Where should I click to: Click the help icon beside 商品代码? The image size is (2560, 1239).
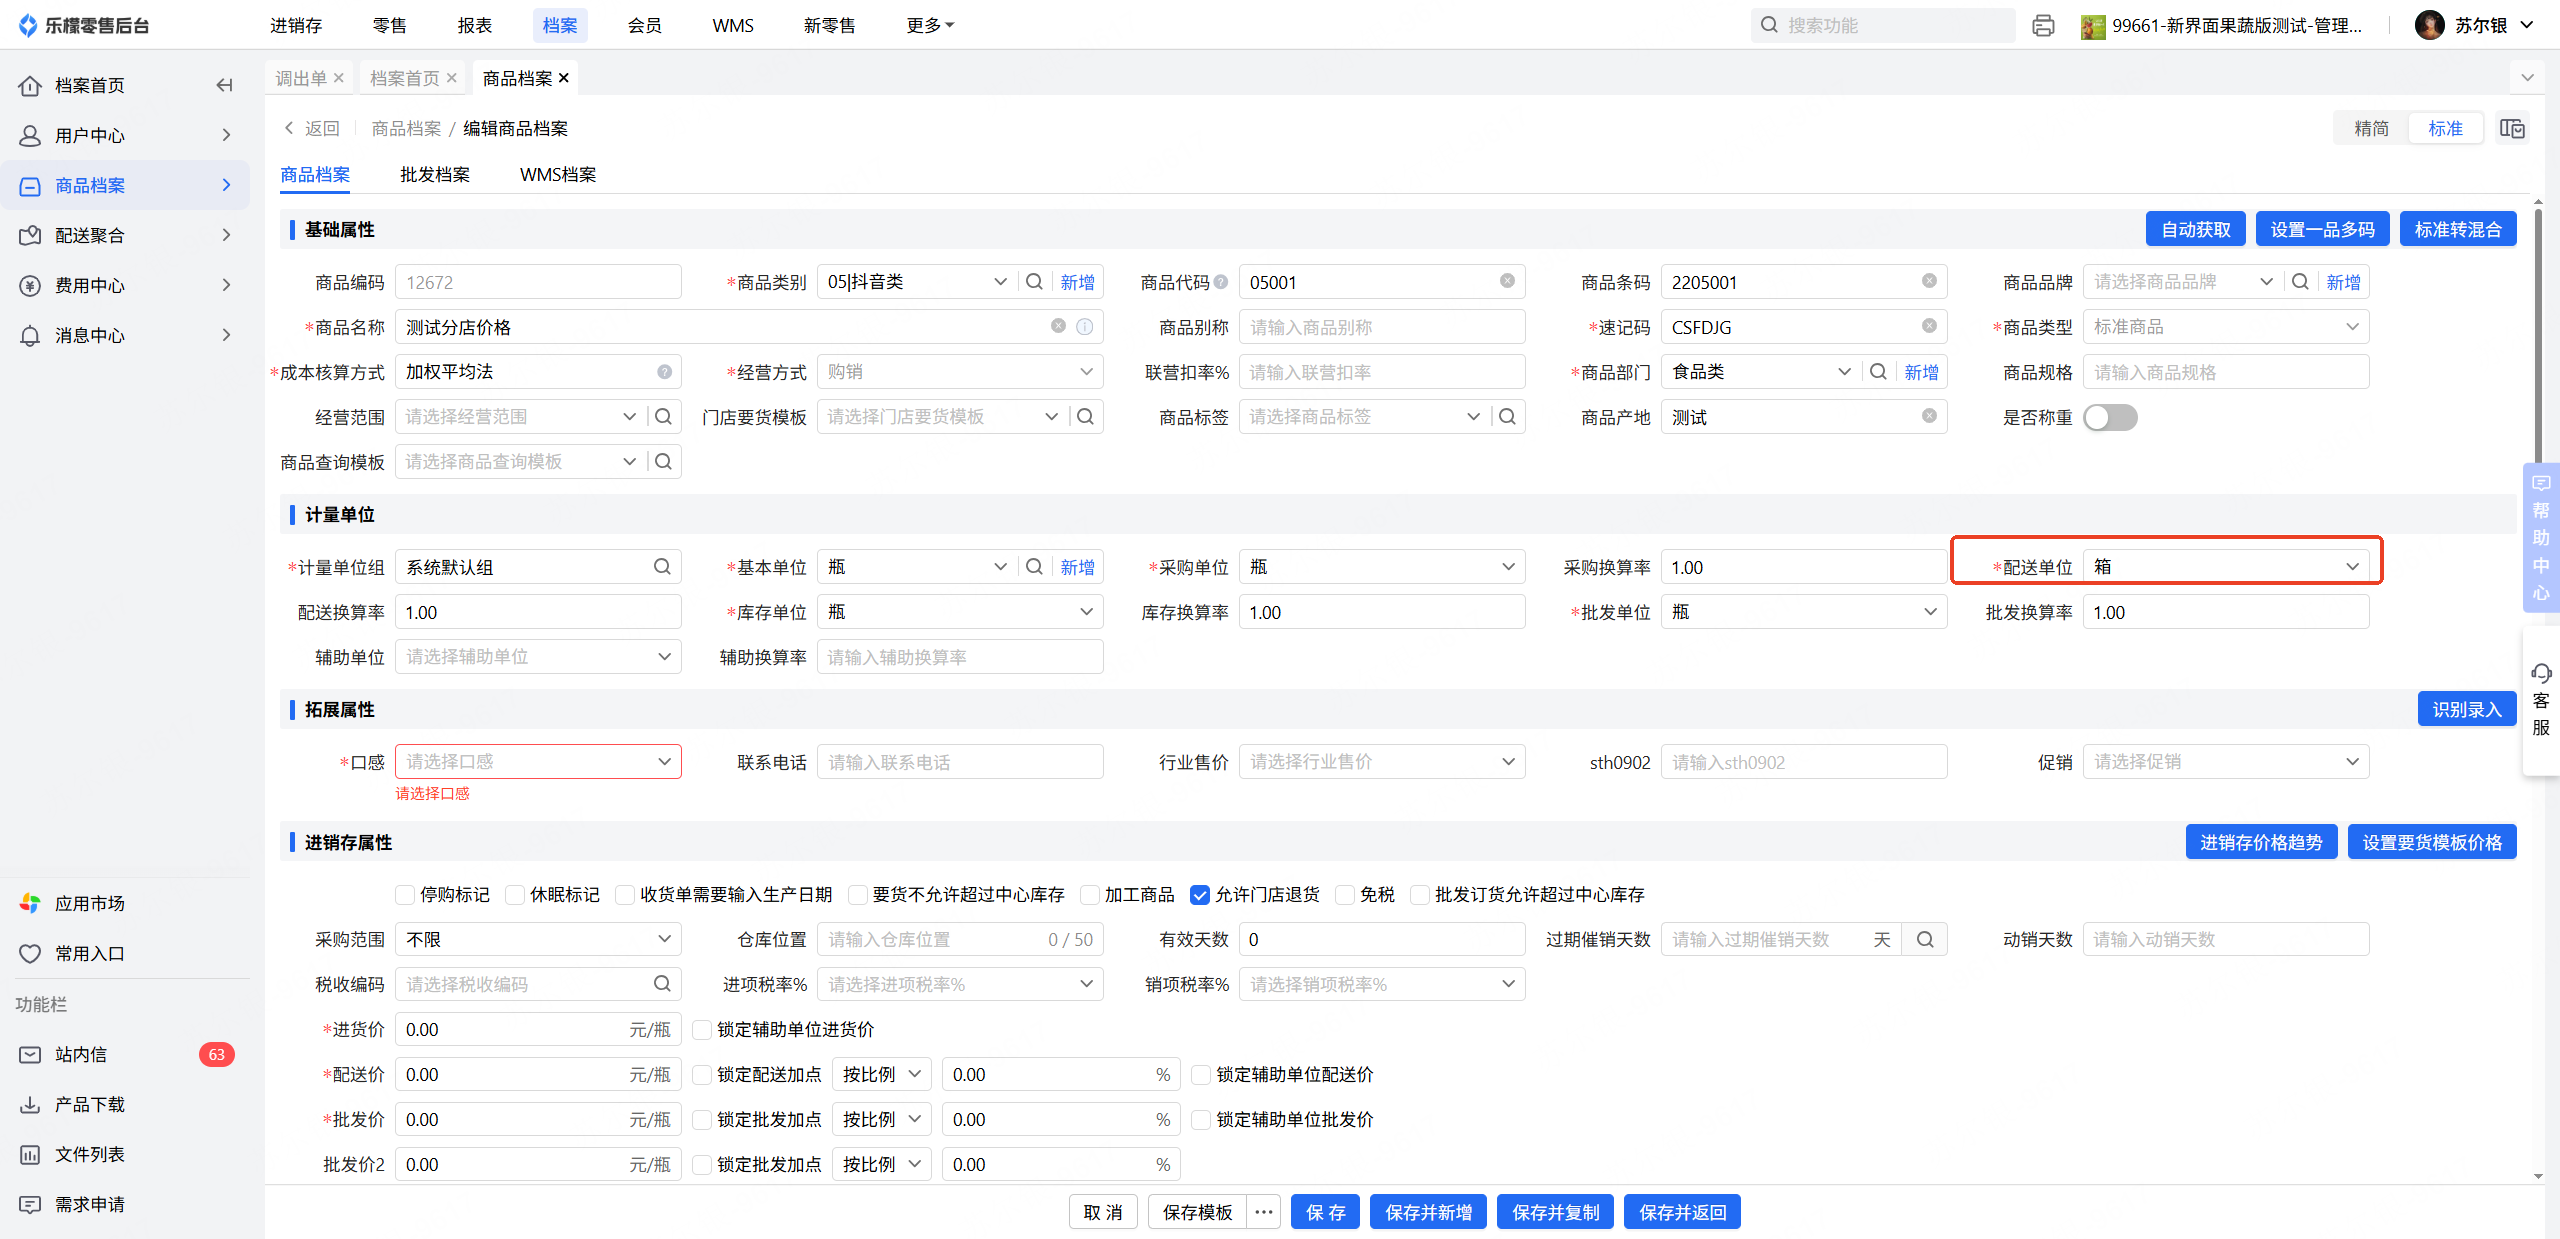click(x=1221, y=283)
